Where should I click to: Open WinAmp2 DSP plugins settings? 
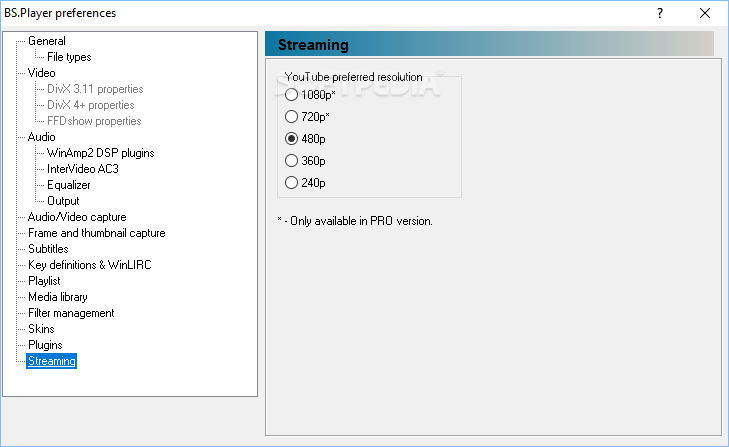[x=100, y=153]
